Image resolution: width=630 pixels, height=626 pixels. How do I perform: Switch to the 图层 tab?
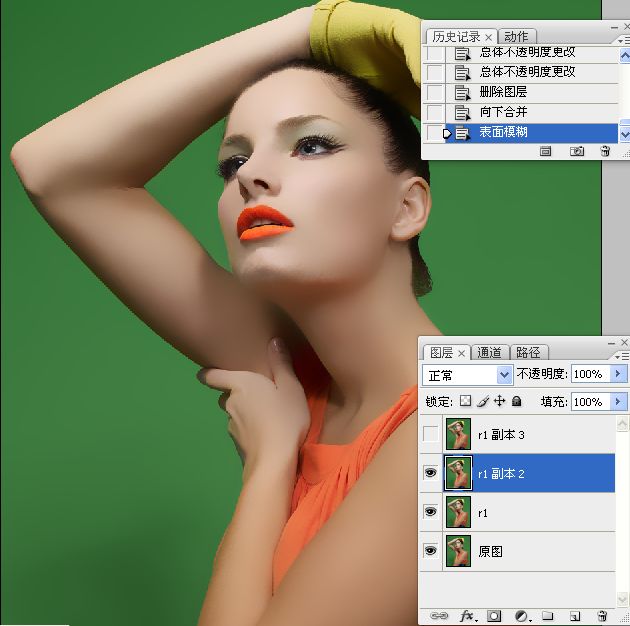(x=441, y=353)
